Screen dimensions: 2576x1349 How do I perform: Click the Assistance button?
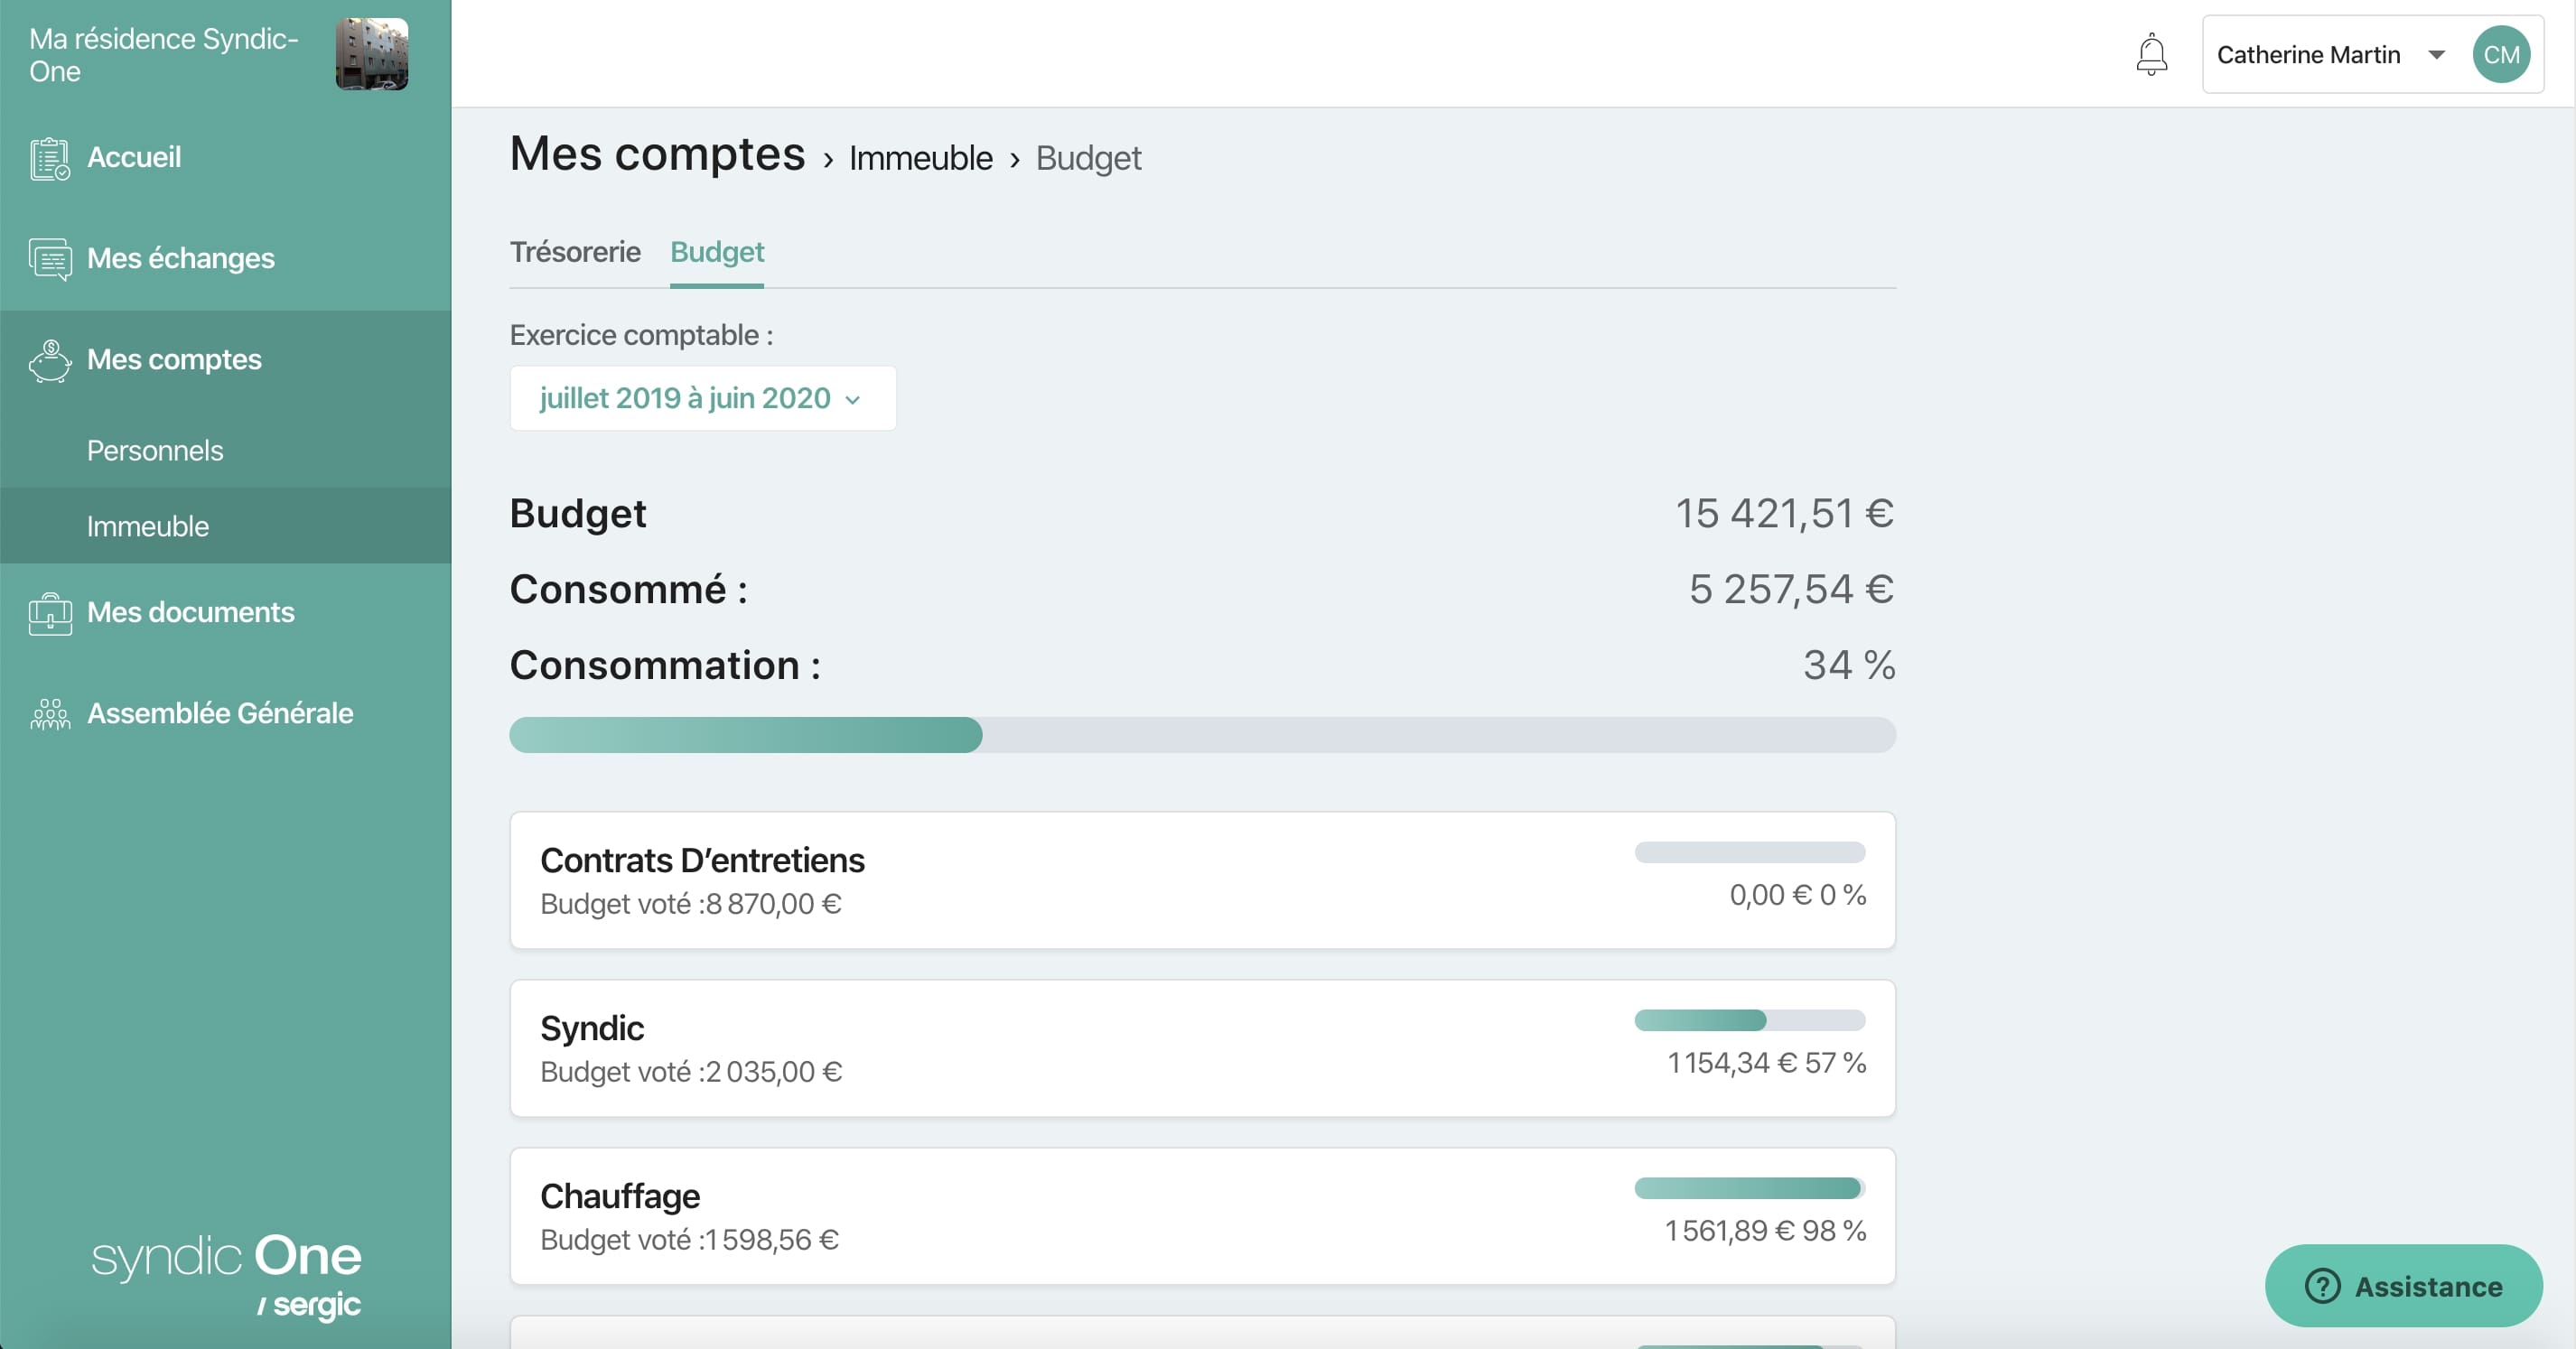click(x=2404, y=1286)
